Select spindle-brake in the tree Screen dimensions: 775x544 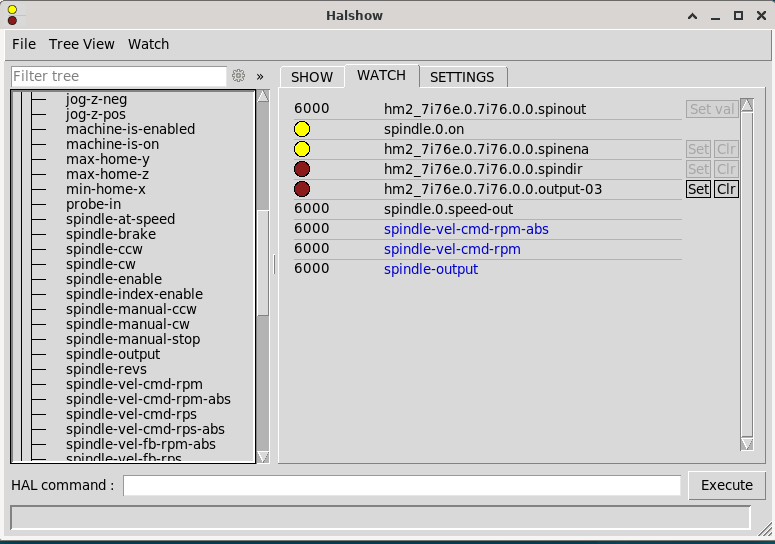[110, 234]
